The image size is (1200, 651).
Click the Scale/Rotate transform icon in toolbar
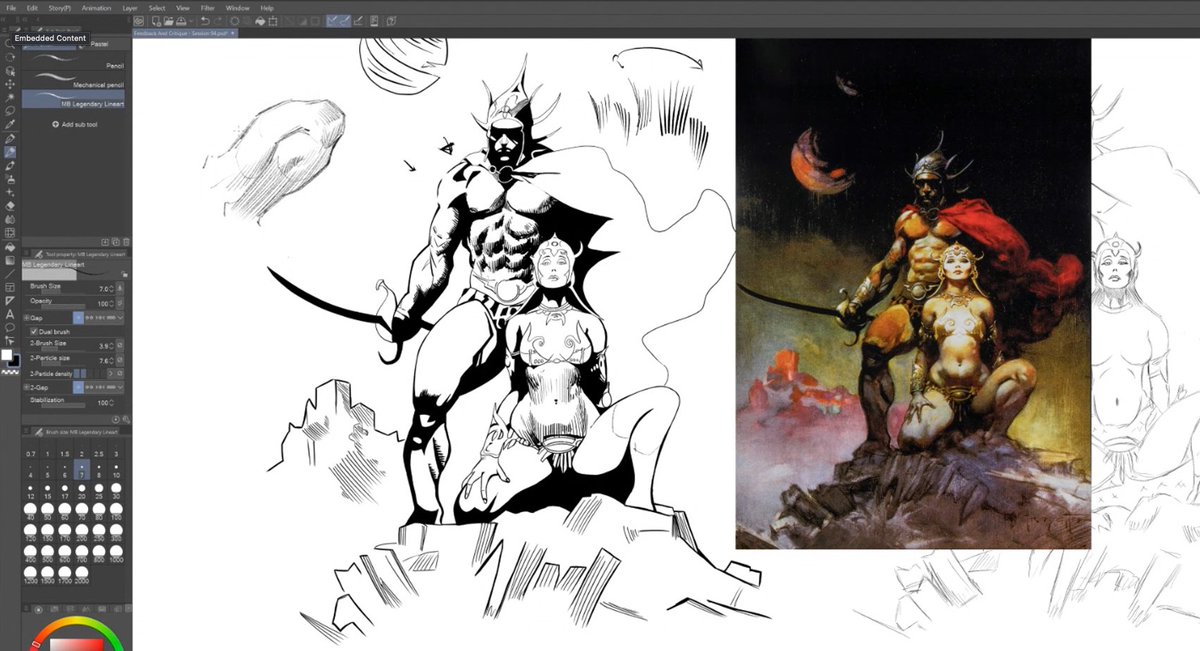(272, 21)
